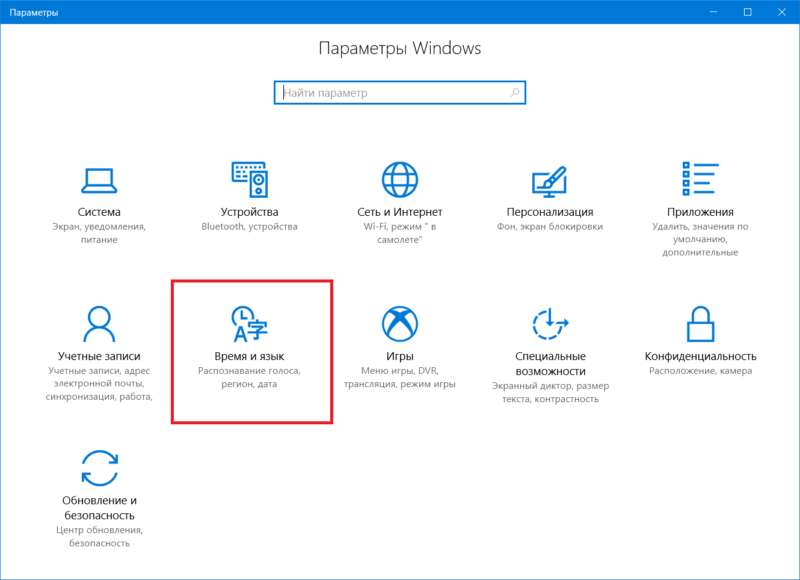Click the Устройства title label

coord(249,212)
